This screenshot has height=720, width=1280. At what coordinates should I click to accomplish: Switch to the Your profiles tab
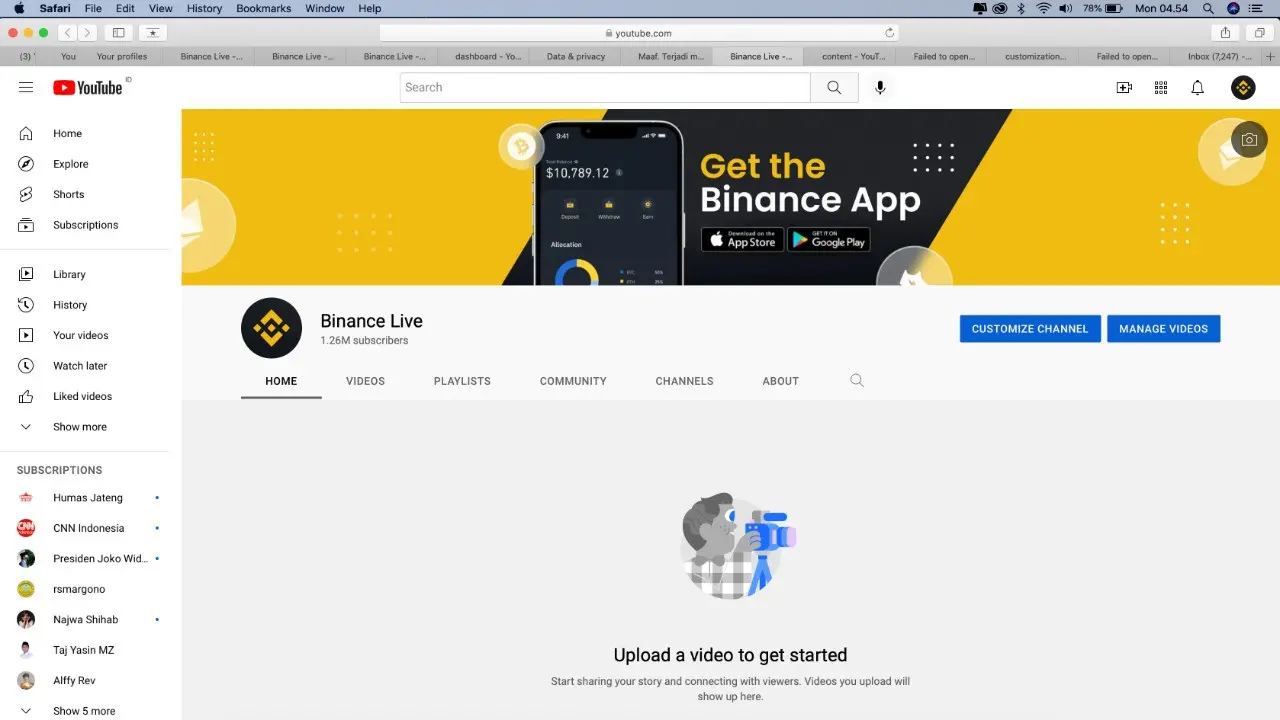click(122, 56)
